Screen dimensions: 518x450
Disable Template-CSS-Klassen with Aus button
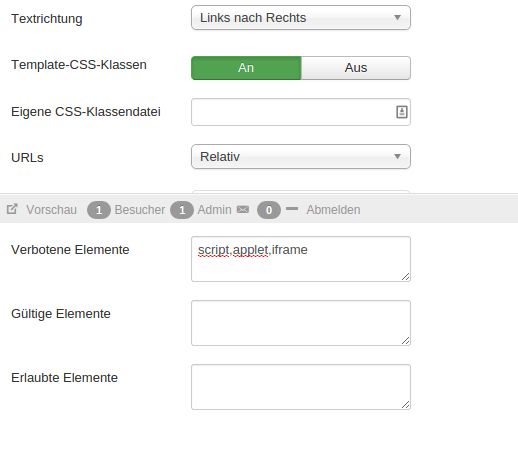(356, 68)
